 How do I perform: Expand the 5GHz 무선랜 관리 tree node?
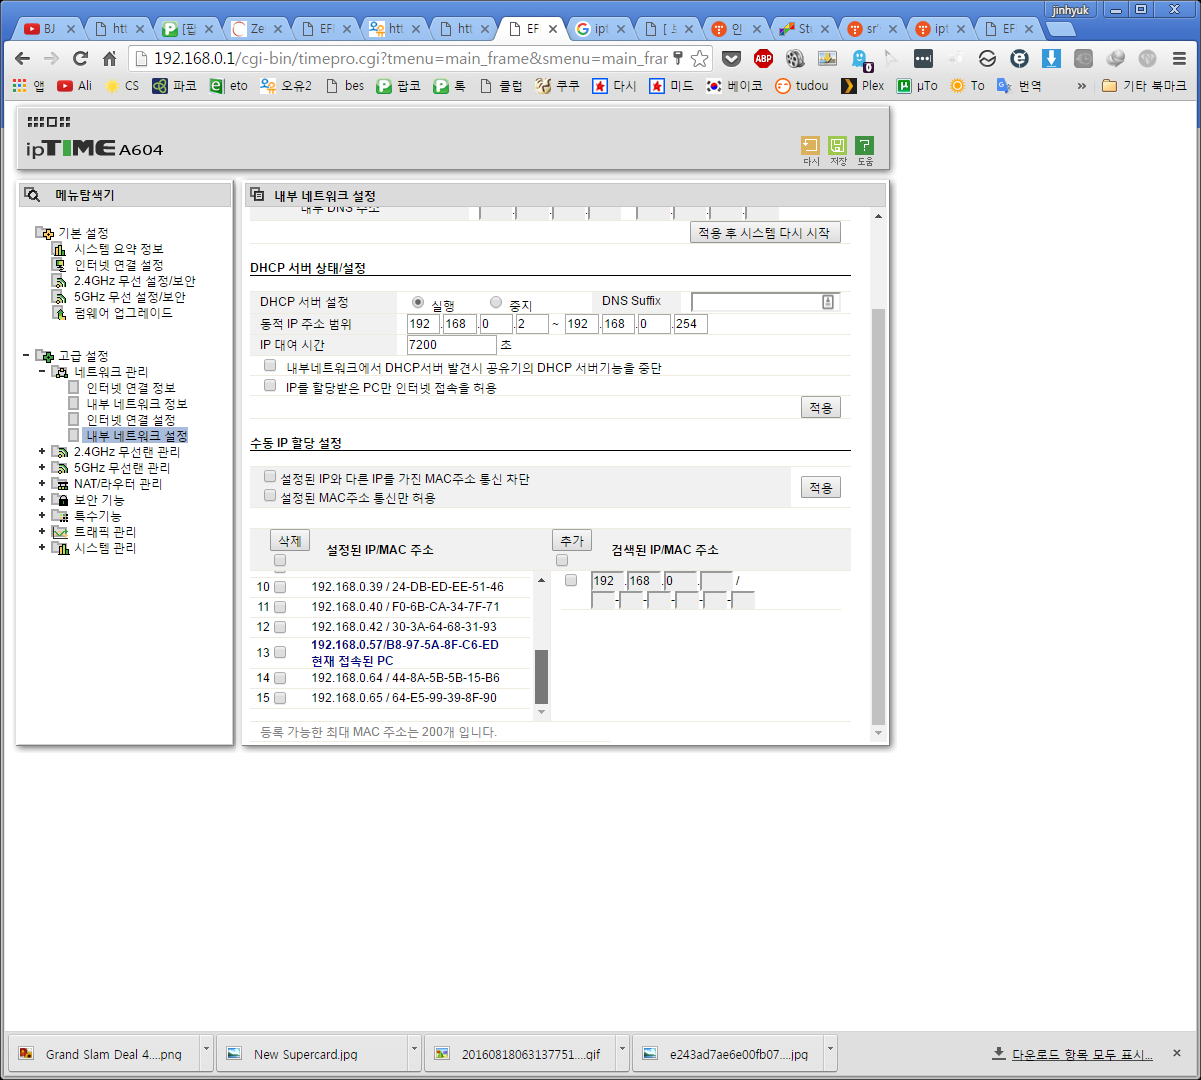click(x=42, y=468)
